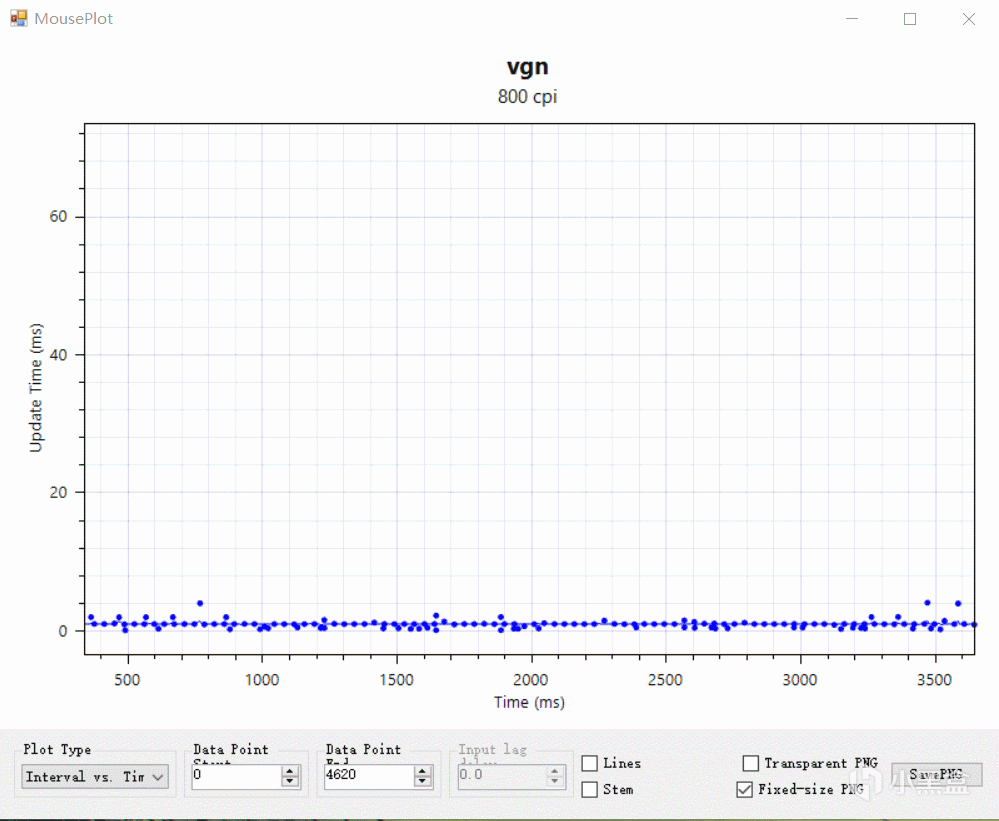Enable the Lines checkbox
Viewport: 999px width, 821px height.
pyautogui.click(x=590, y=763)
